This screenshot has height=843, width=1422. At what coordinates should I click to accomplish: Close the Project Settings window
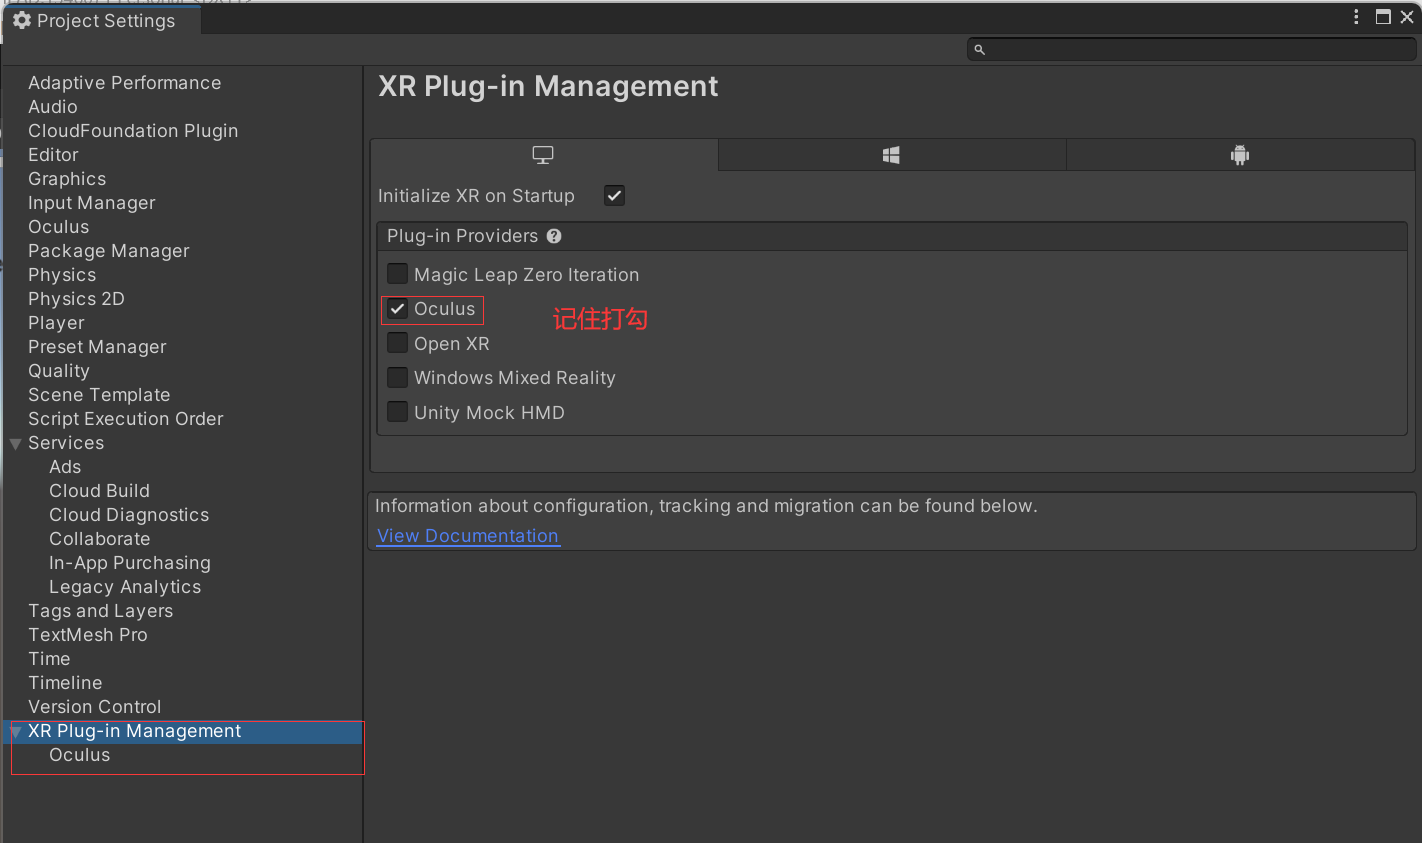1406,17
